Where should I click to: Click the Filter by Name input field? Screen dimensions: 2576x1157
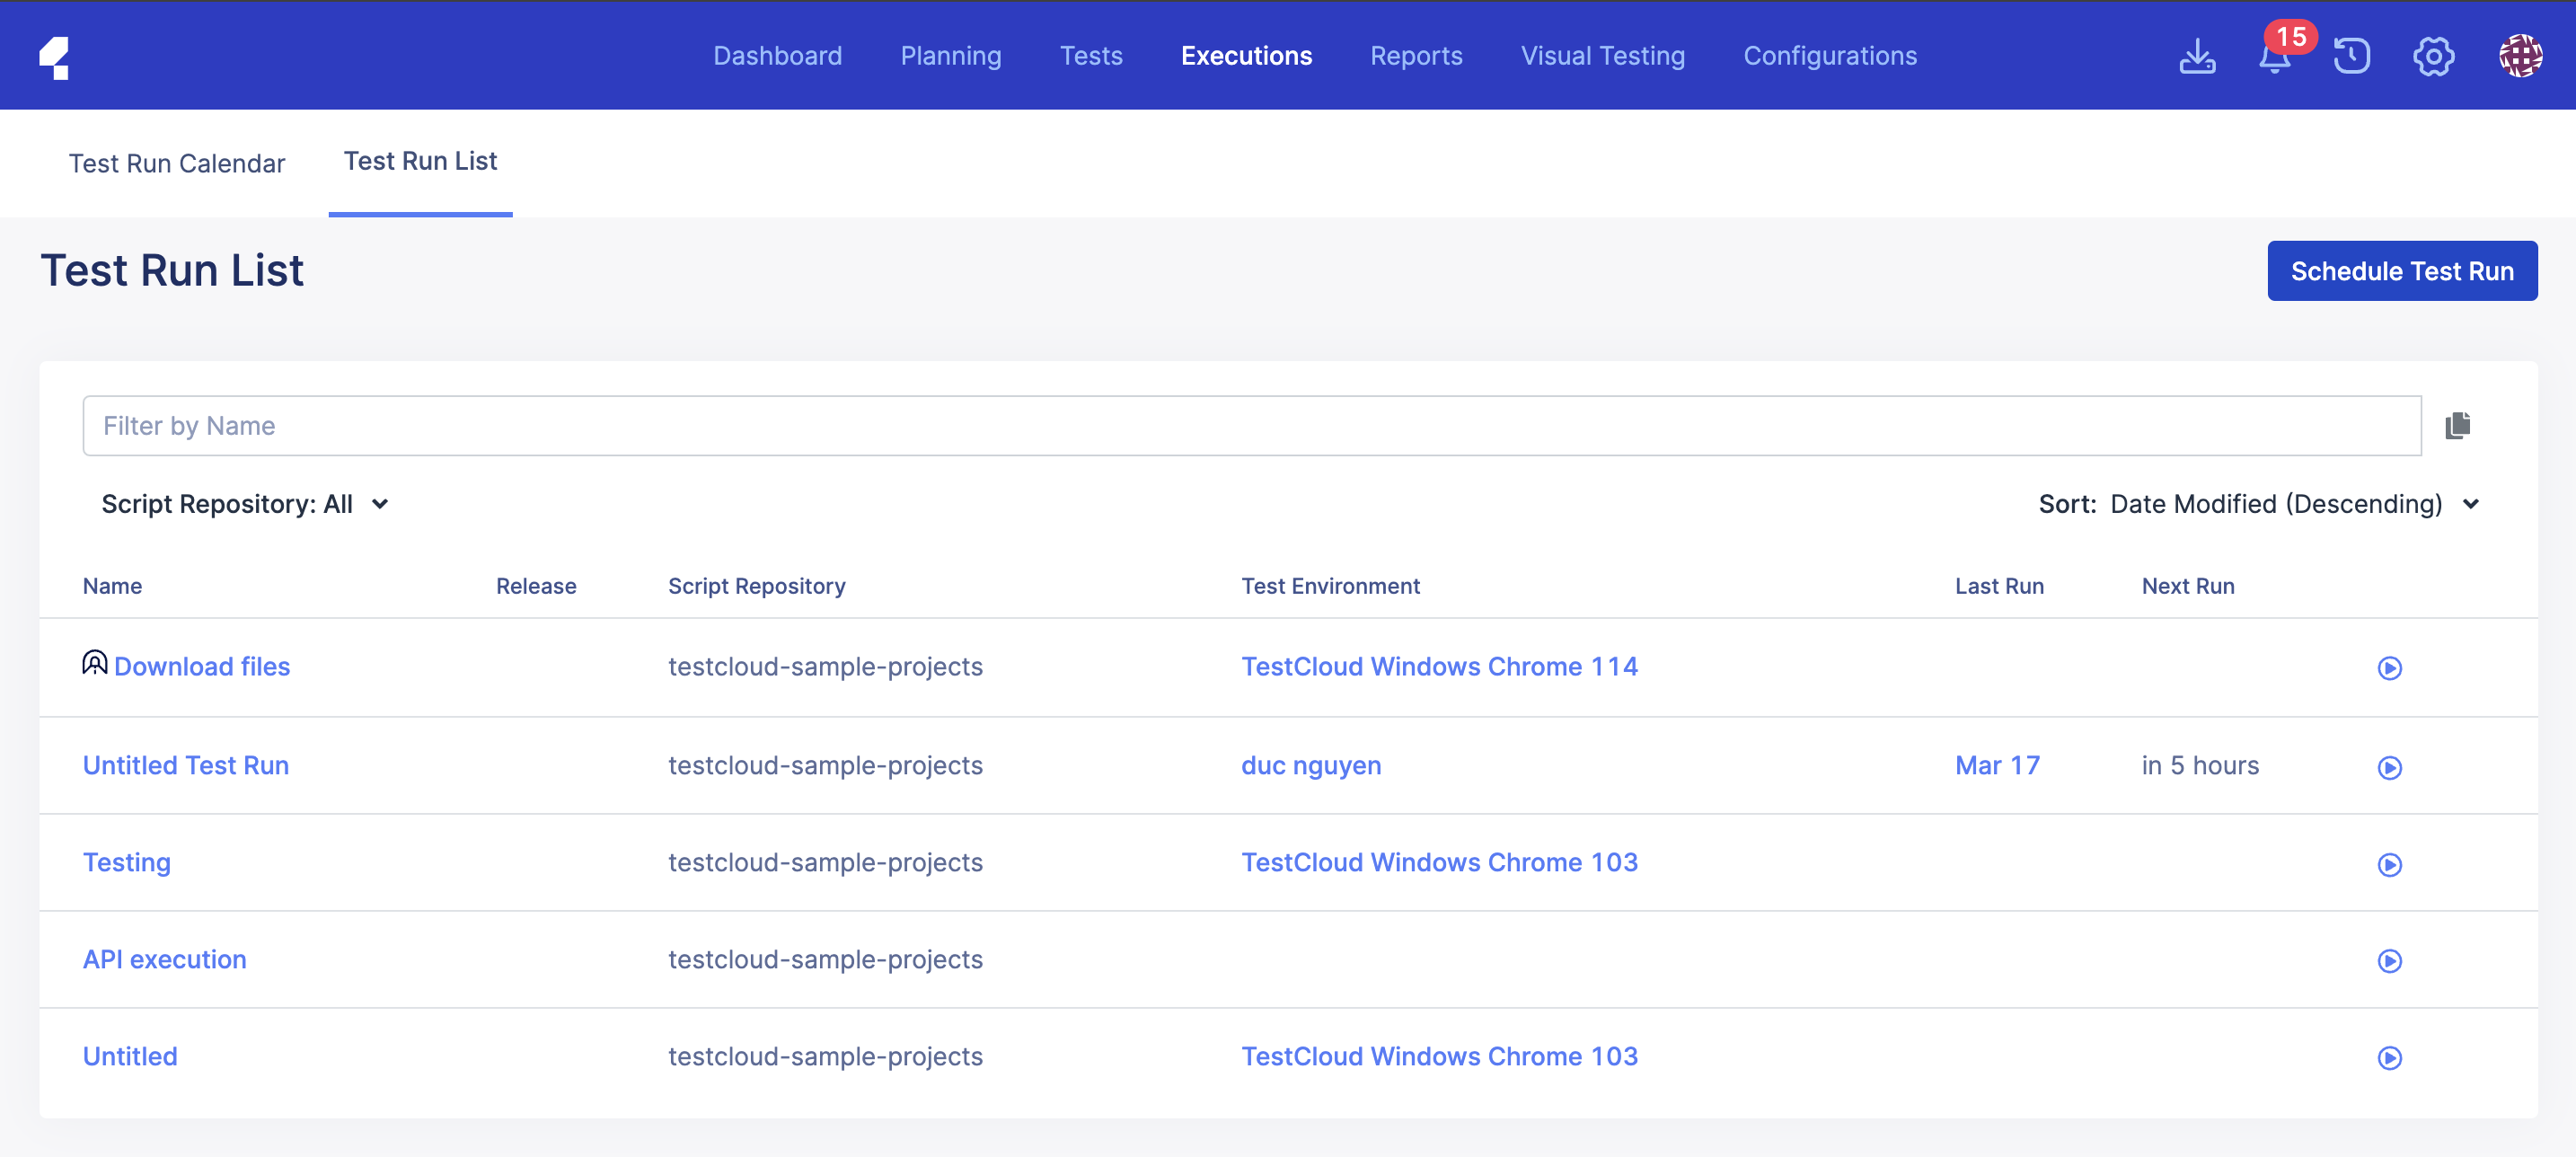[x=1252, y=426]
